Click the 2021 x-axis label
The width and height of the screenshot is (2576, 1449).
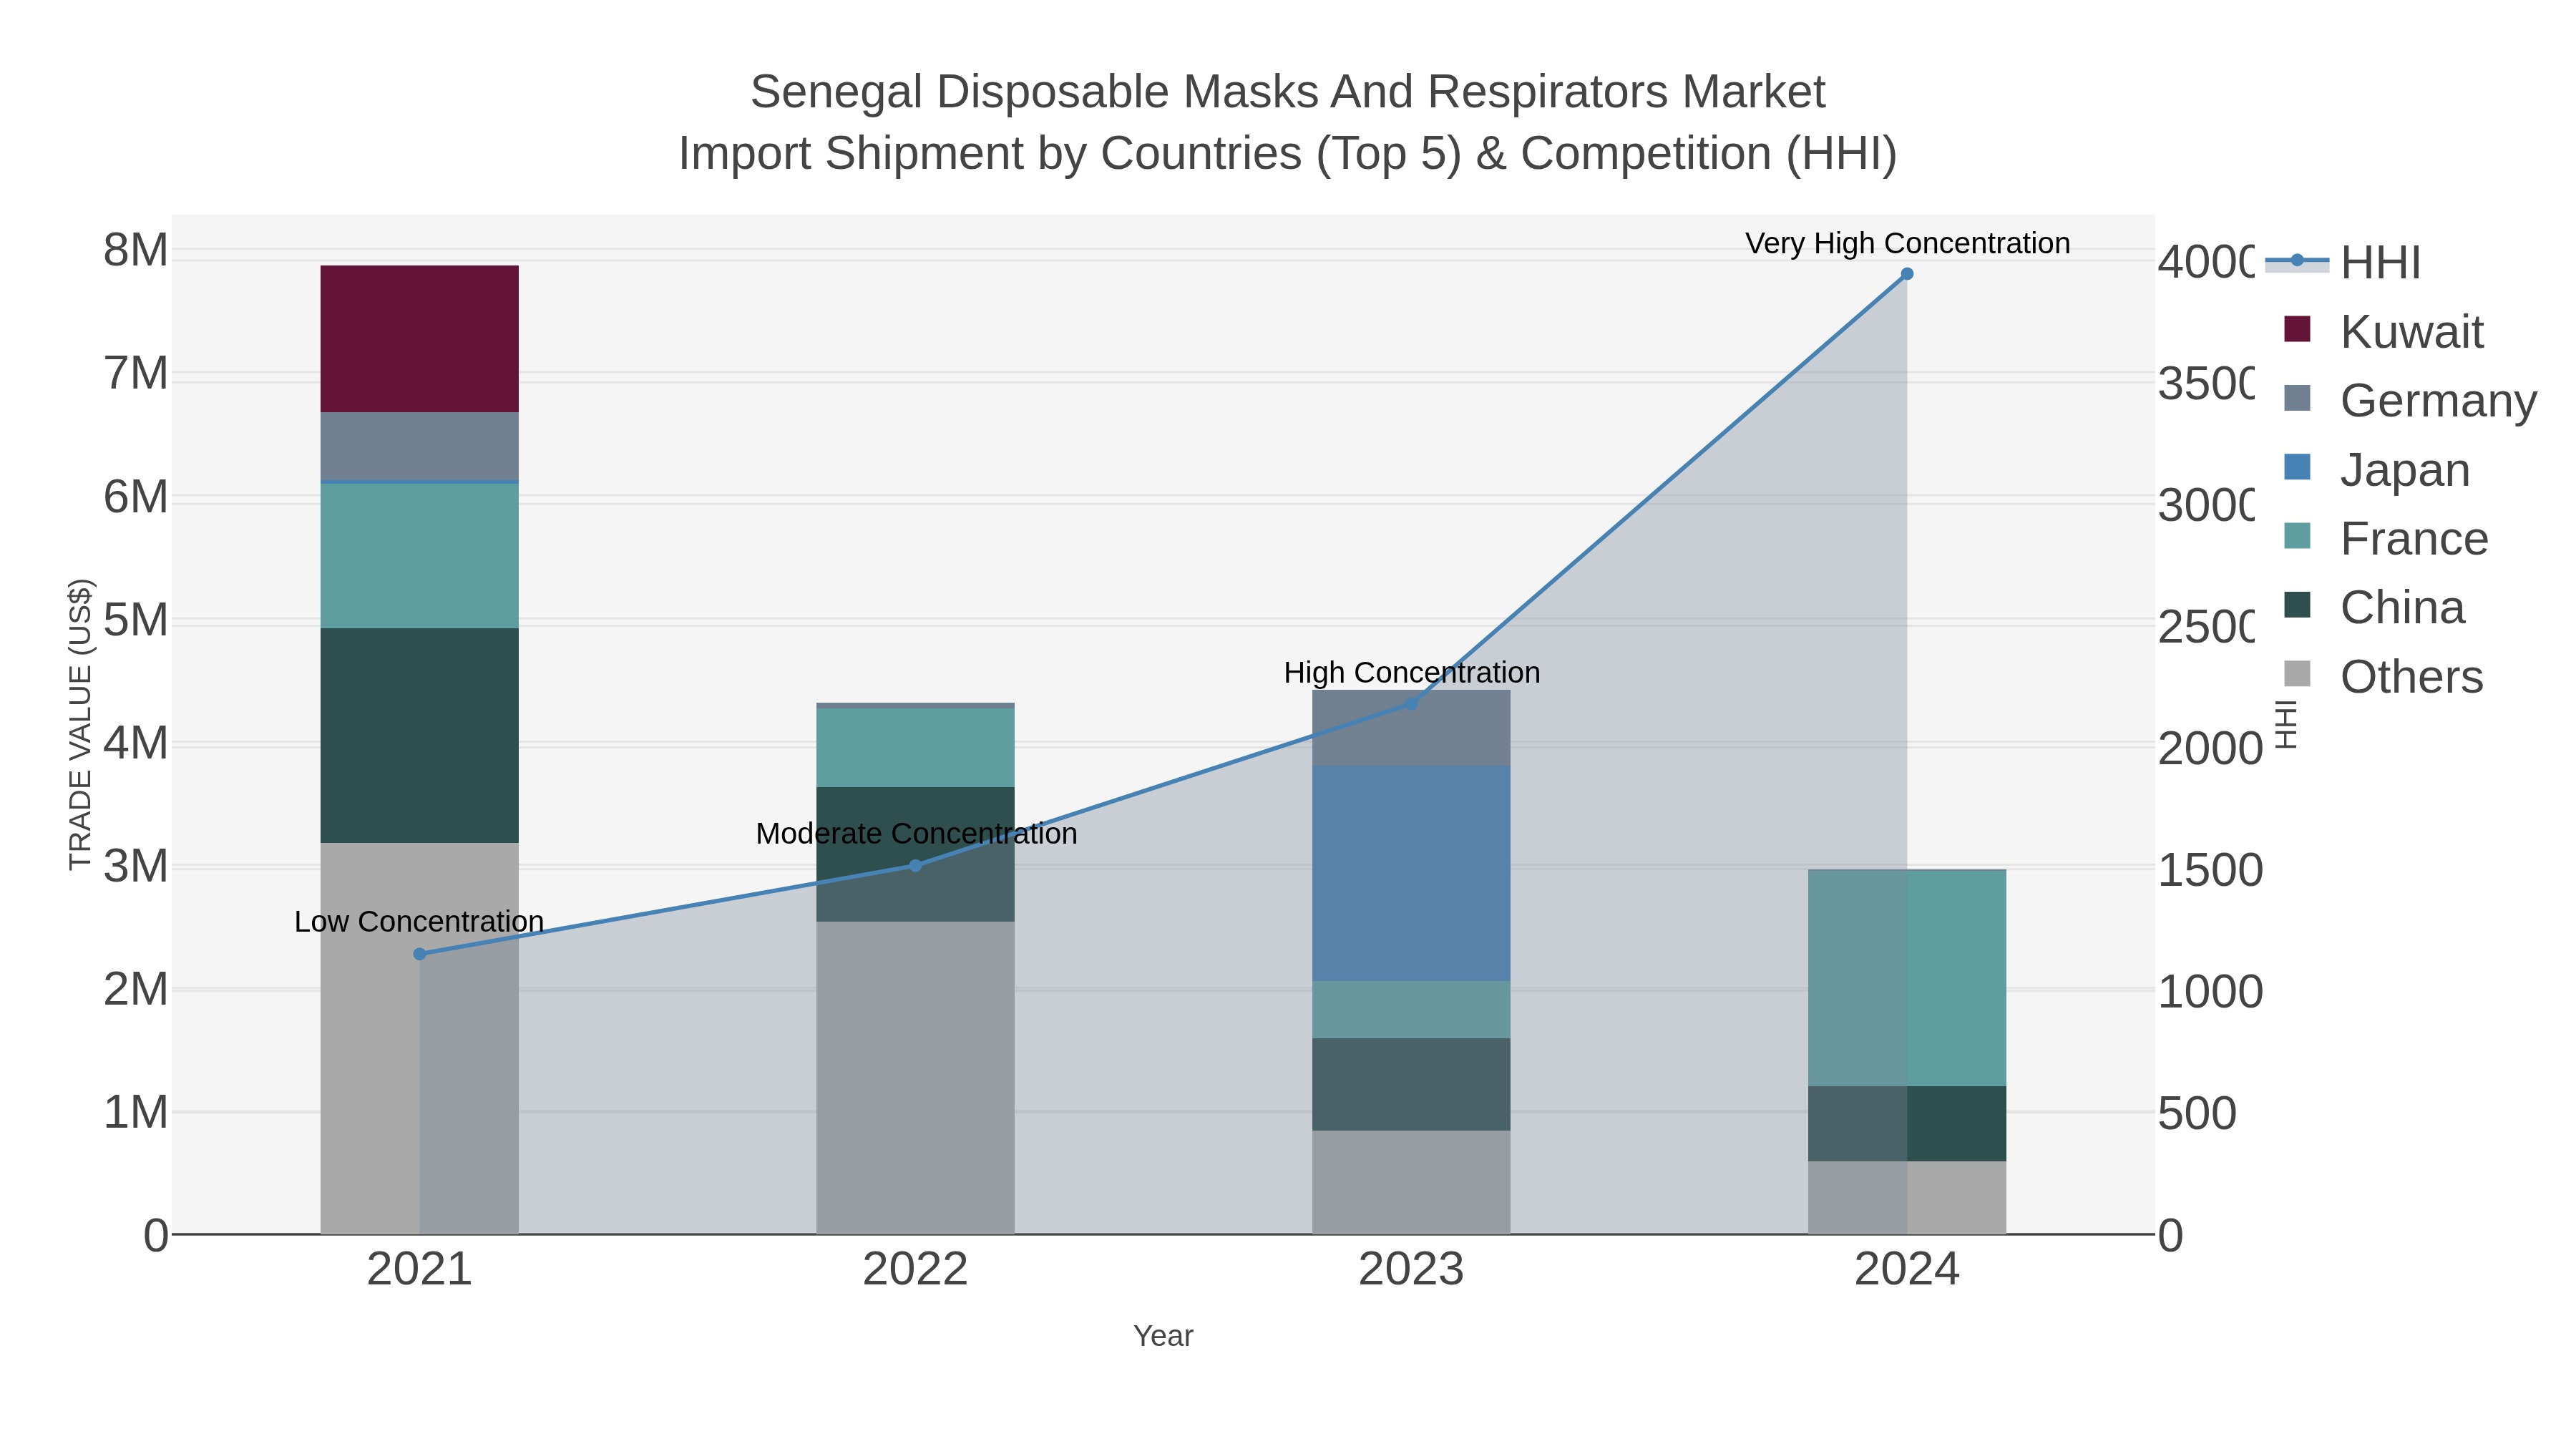pyautogui.click(x=419, y=1270)
